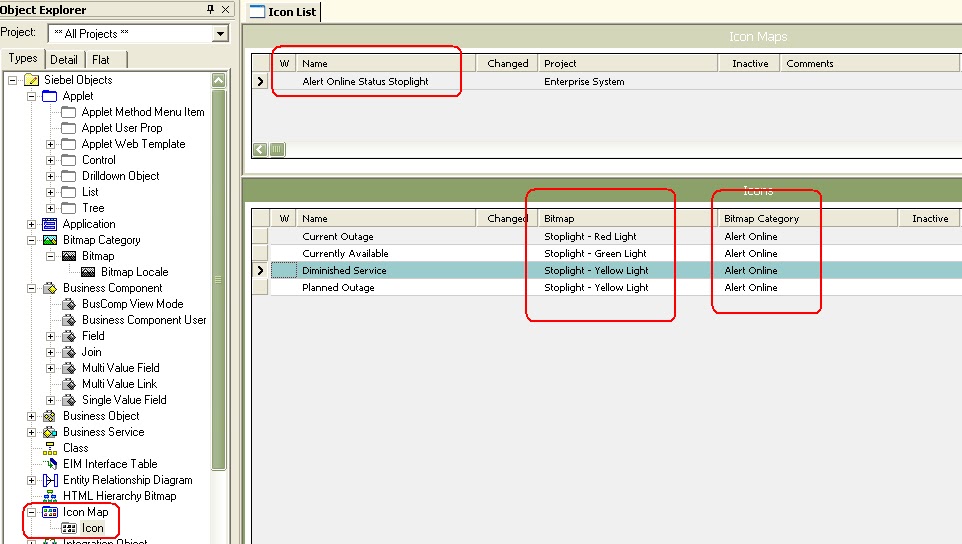This screenshot has height=544, width=962.
Task: Click the Join object icon
Action: click(x=69, y=351)
